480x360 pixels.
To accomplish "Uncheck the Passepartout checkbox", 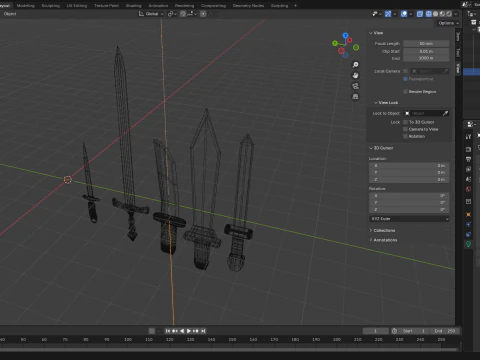I will (405, 79).
